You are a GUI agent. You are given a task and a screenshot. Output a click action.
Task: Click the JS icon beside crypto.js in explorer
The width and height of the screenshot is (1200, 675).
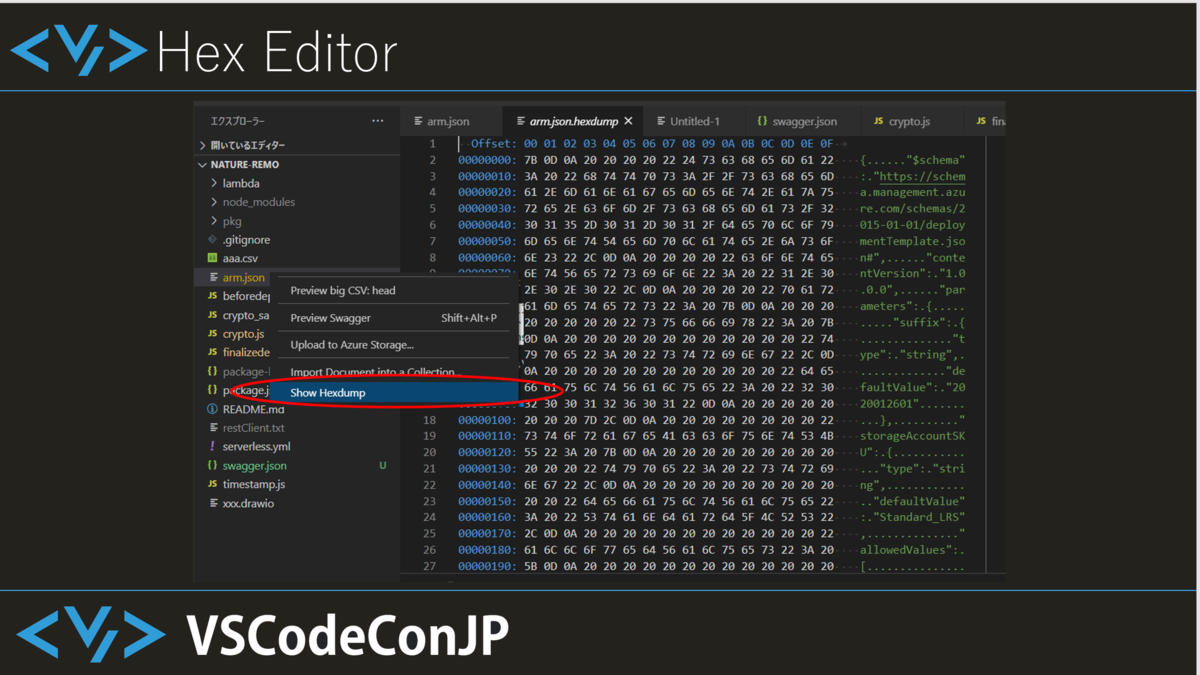[x=212, y=334]
